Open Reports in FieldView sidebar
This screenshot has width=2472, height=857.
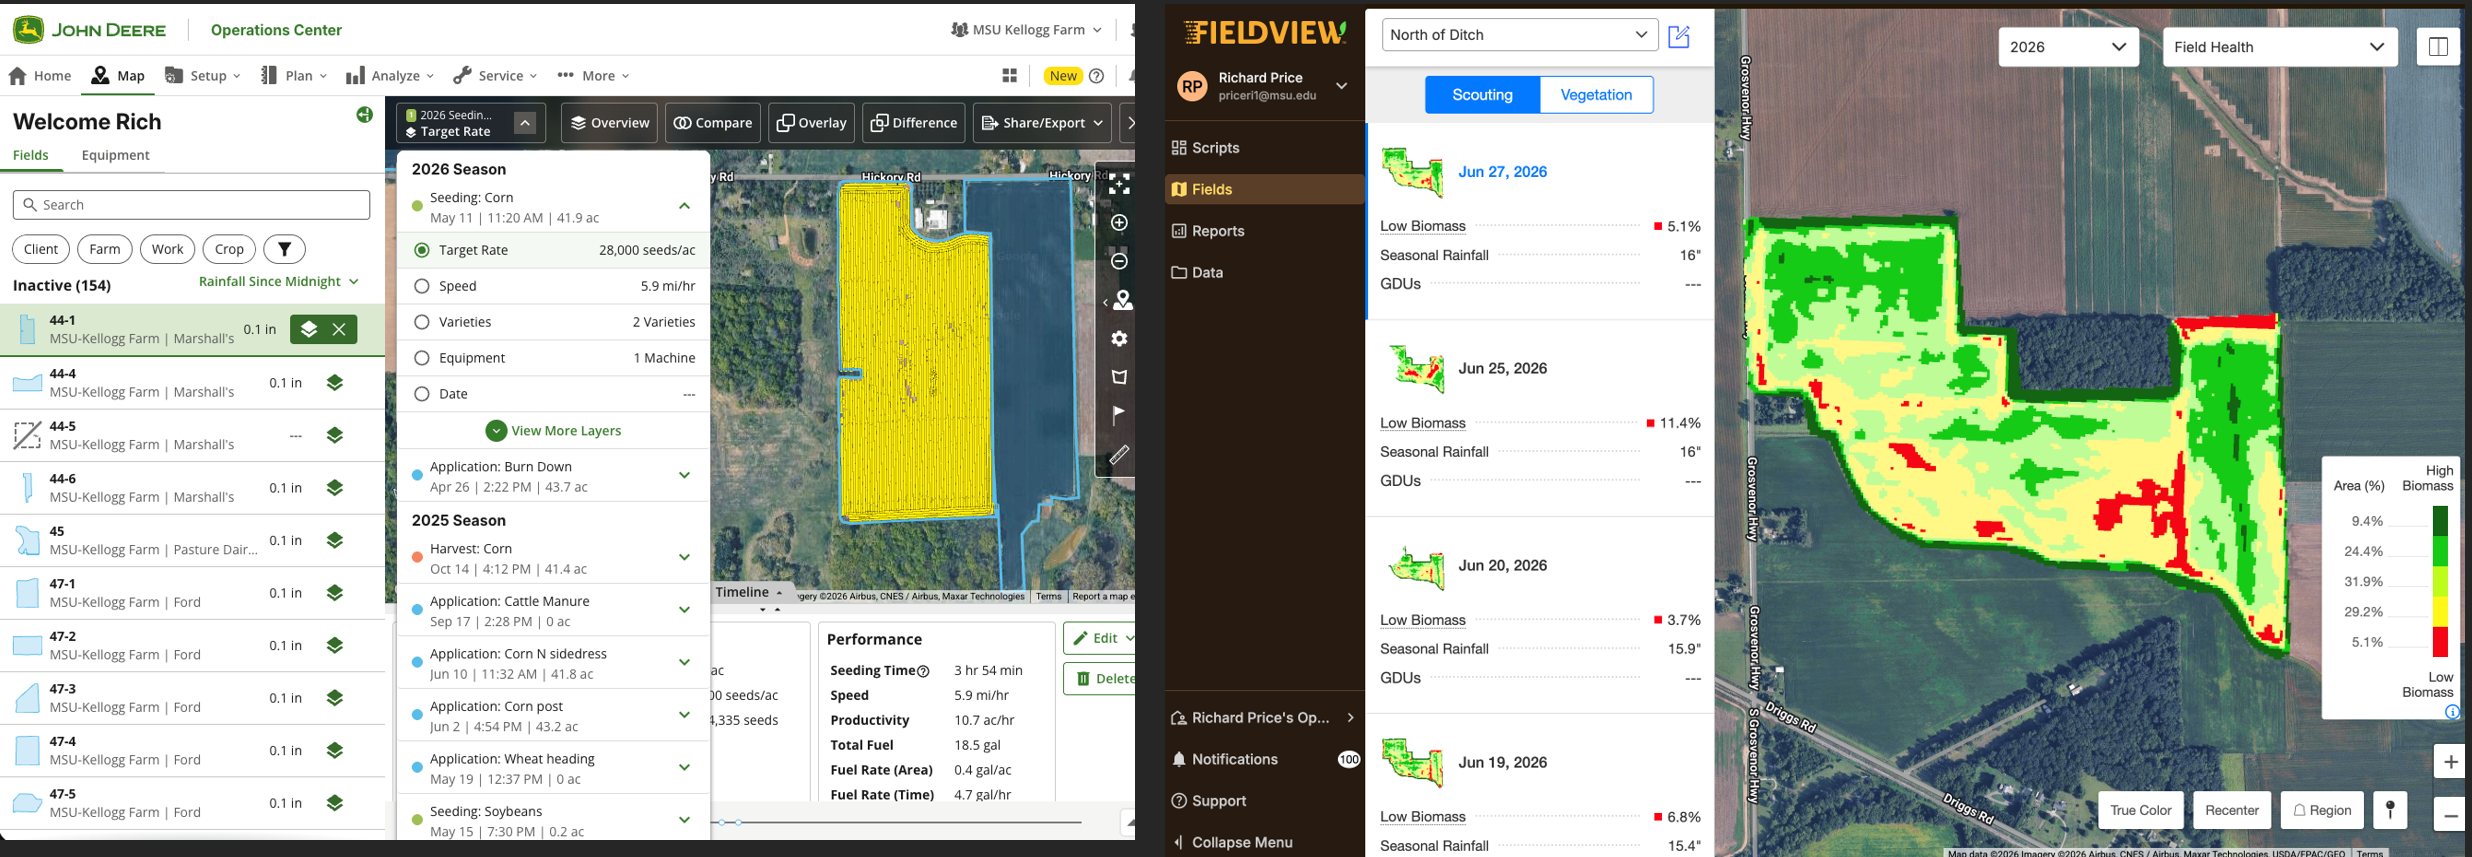point(1266,231)
